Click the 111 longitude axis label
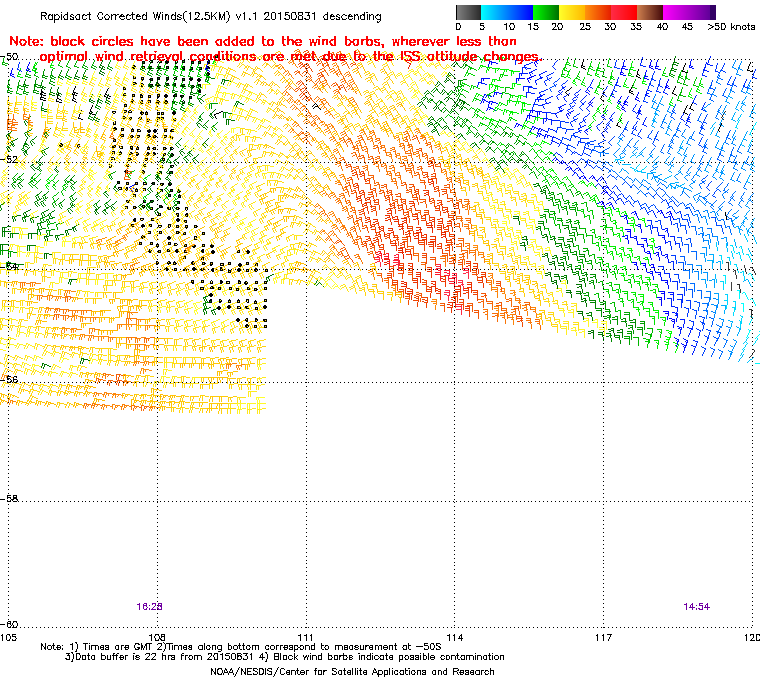Viewport: 760px width, 688px height. tap(305, 637)
